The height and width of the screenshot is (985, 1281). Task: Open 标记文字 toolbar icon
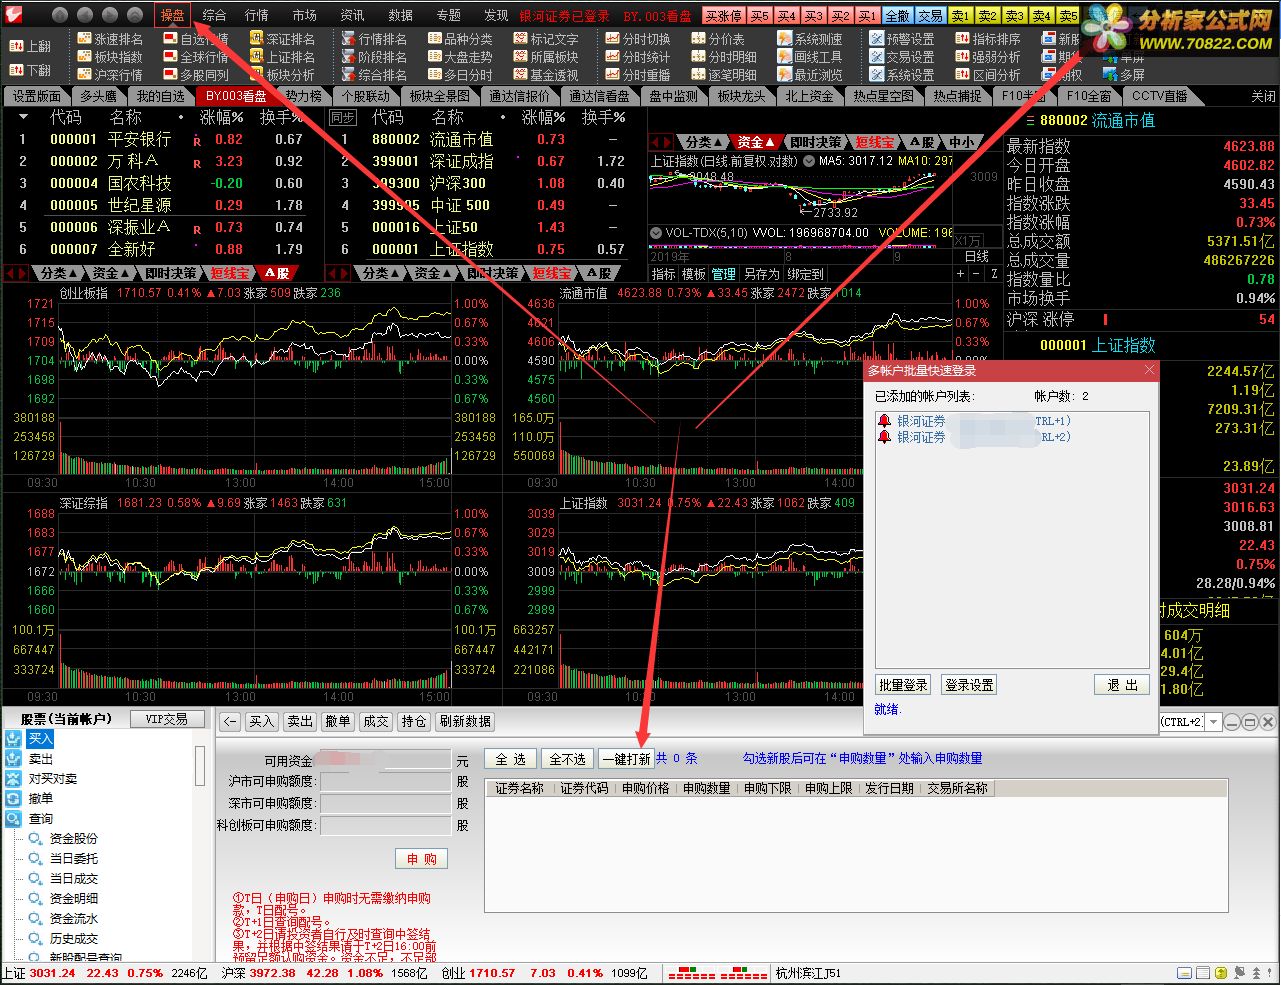[546, 39]
